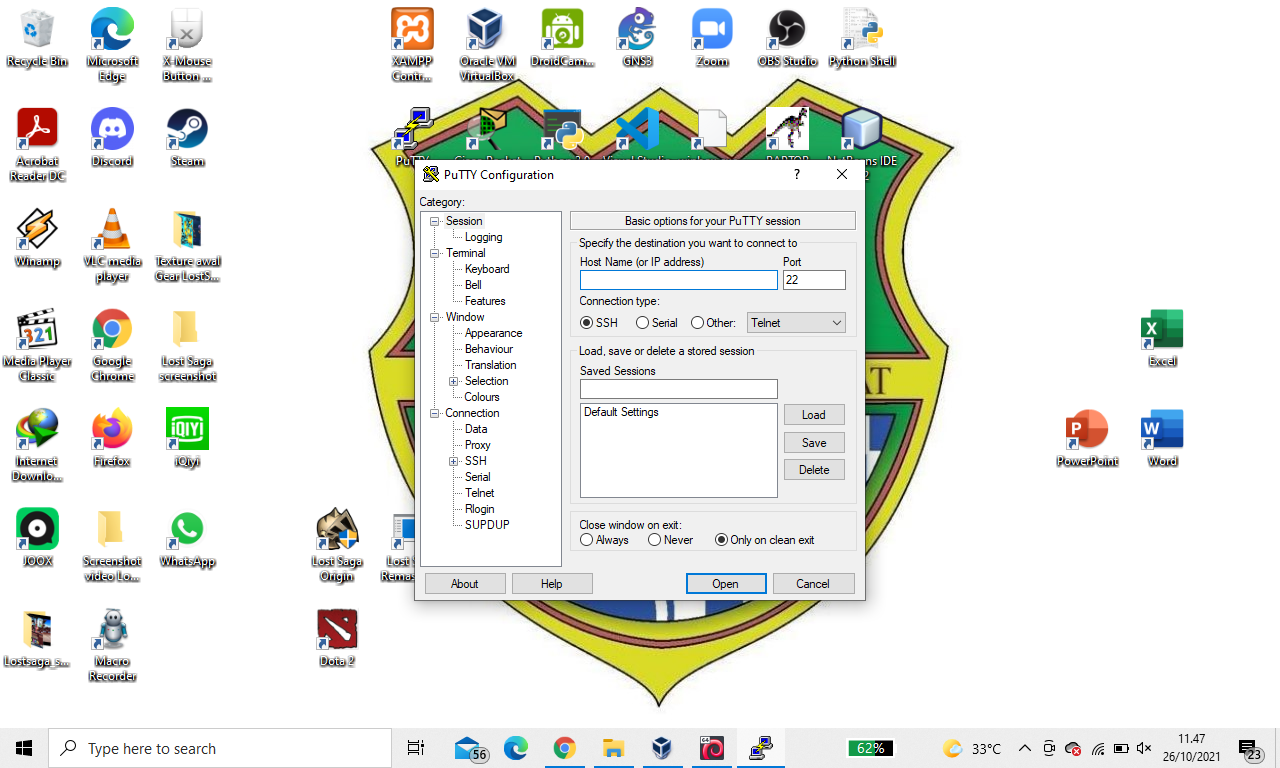Open the Appearance category
Screen dimensions: 1280x768
pos(493,333)
